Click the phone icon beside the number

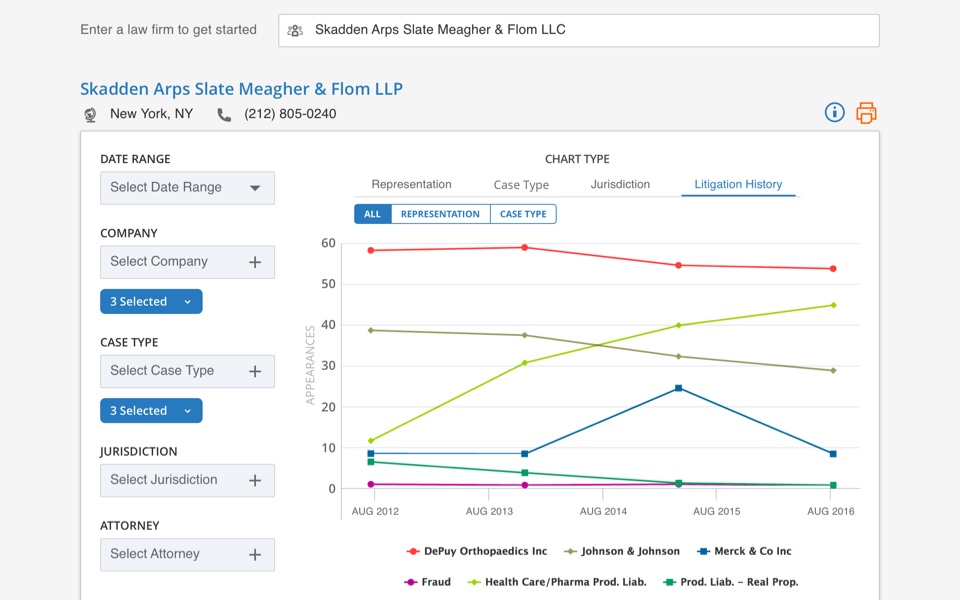coord(224,115)
